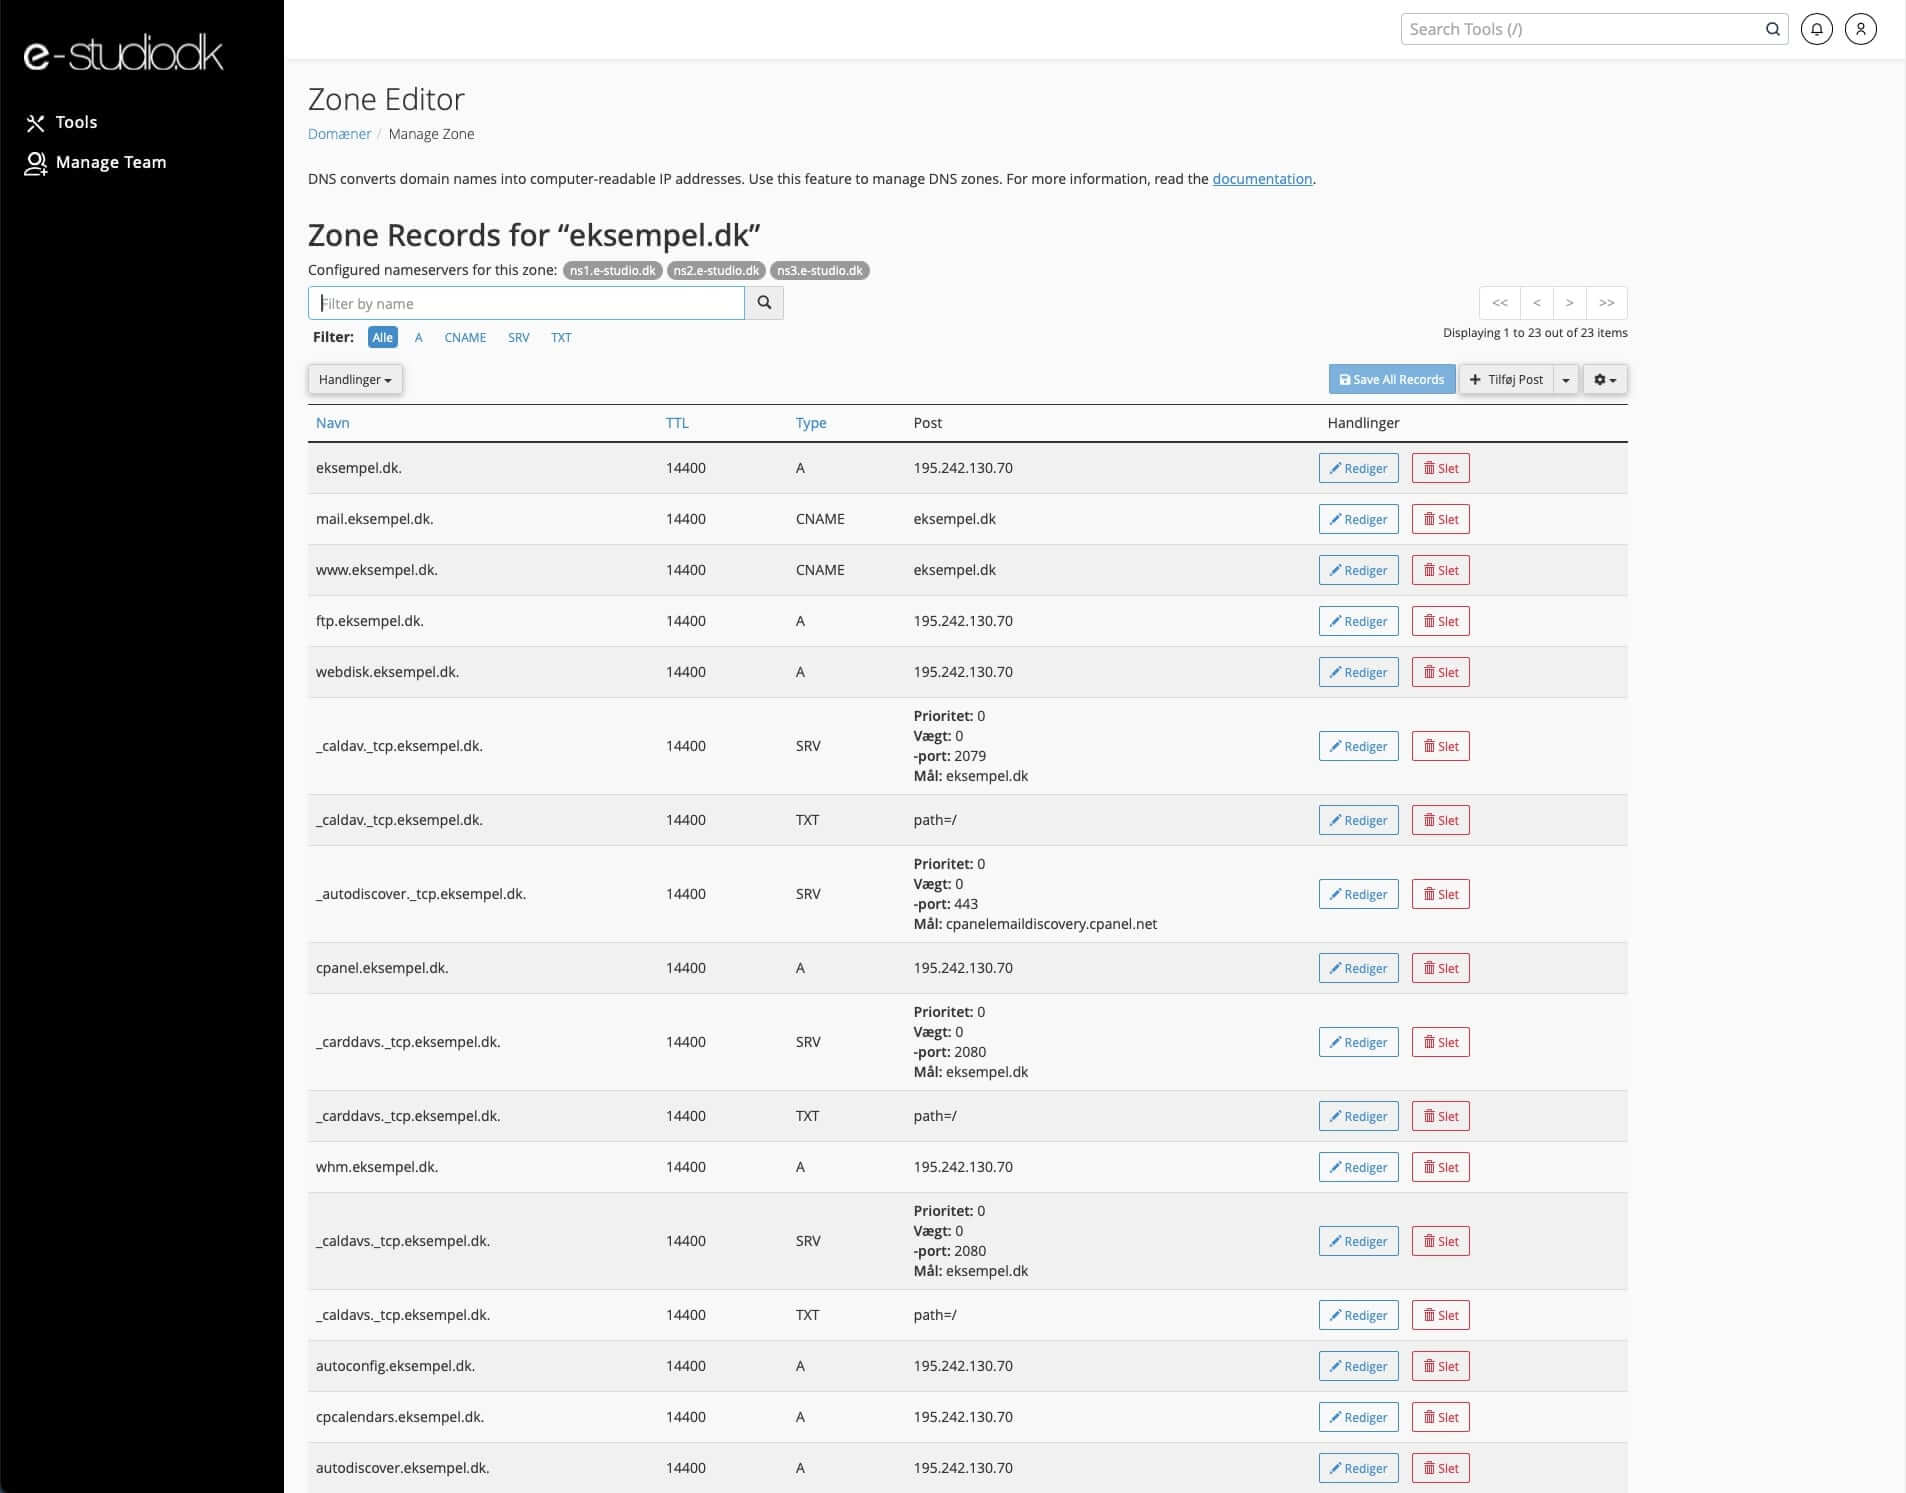Expand the Tilføj Post dropdown arrow
Viewport: 1906px width, 1493px height.
point(1566,379)
